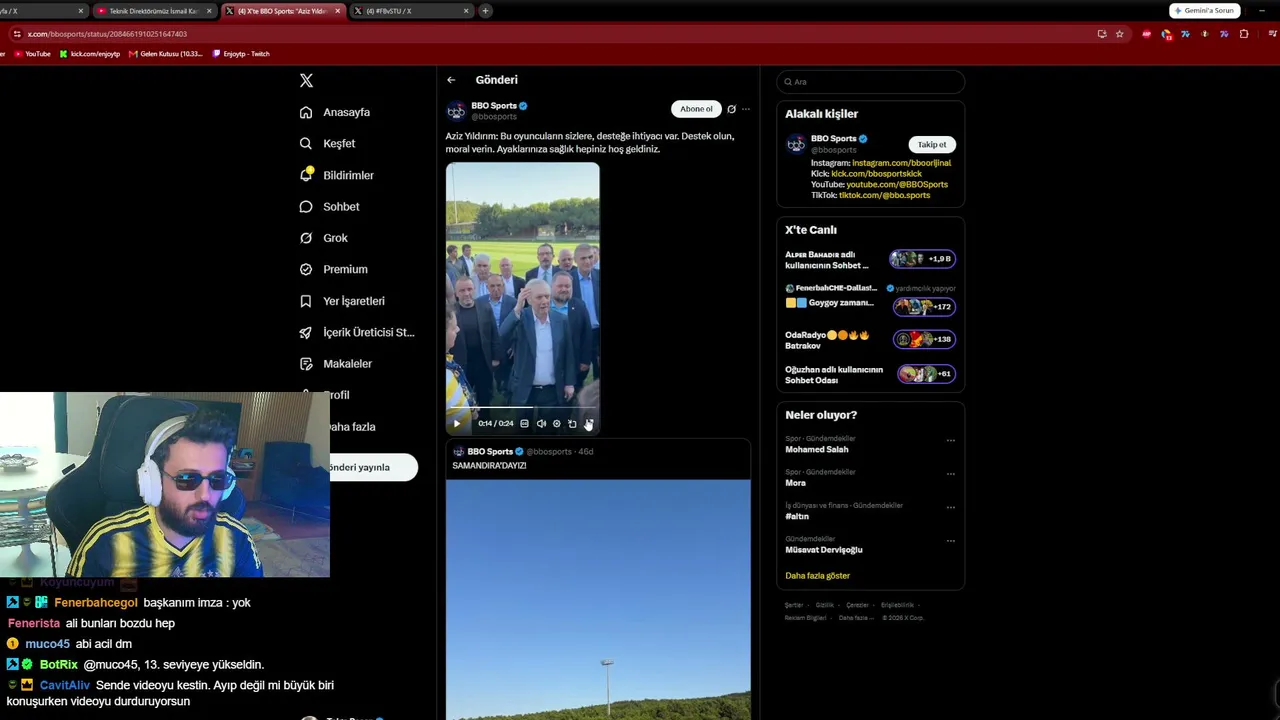This screenshot has width=1280, height=720.
Task: Open a new browser tab
Action: pyautogui.click(x=485, y=11)
